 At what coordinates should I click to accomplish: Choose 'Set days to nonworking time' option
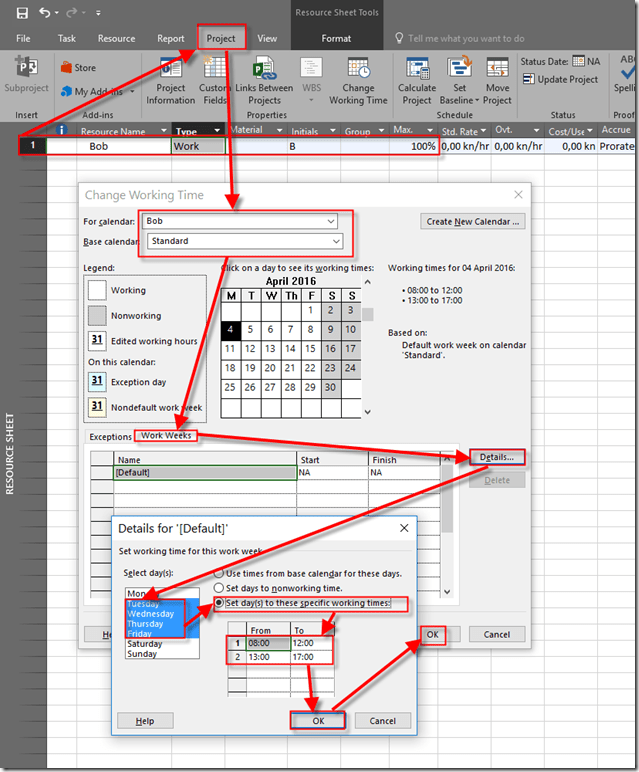pos(219,588)
